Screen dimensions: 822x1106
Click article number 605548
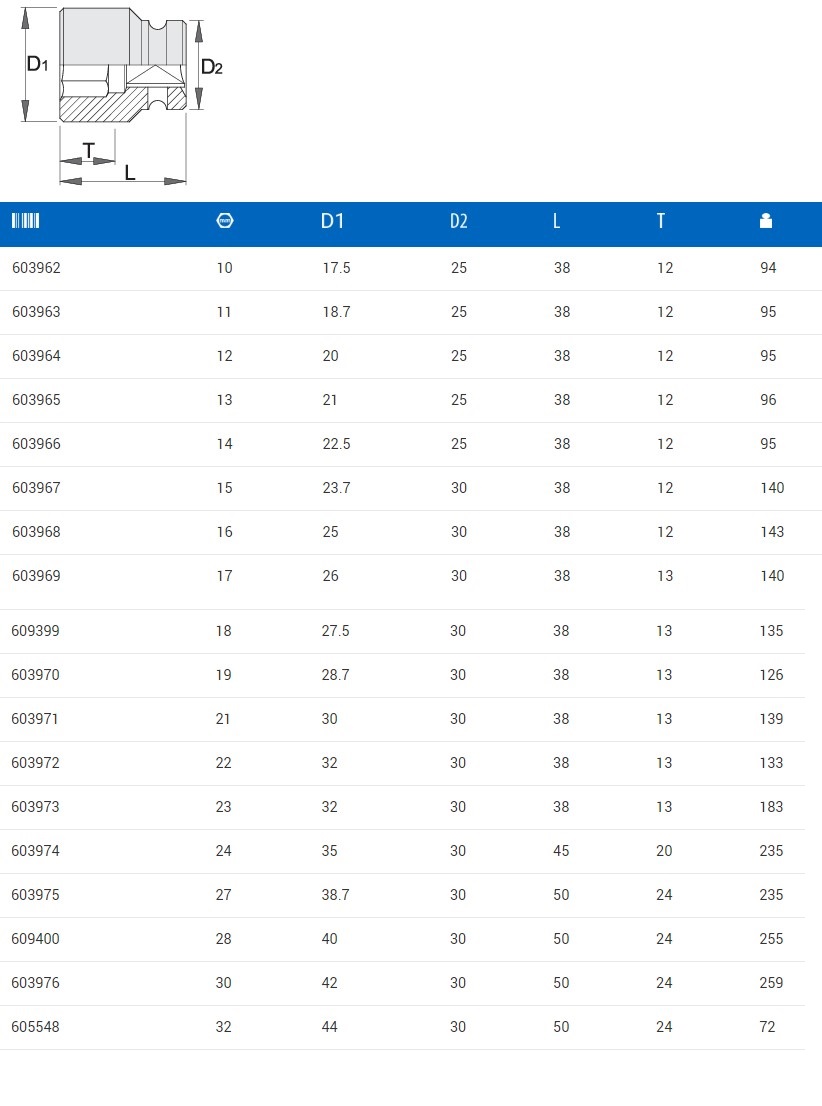click(35, 1027)
